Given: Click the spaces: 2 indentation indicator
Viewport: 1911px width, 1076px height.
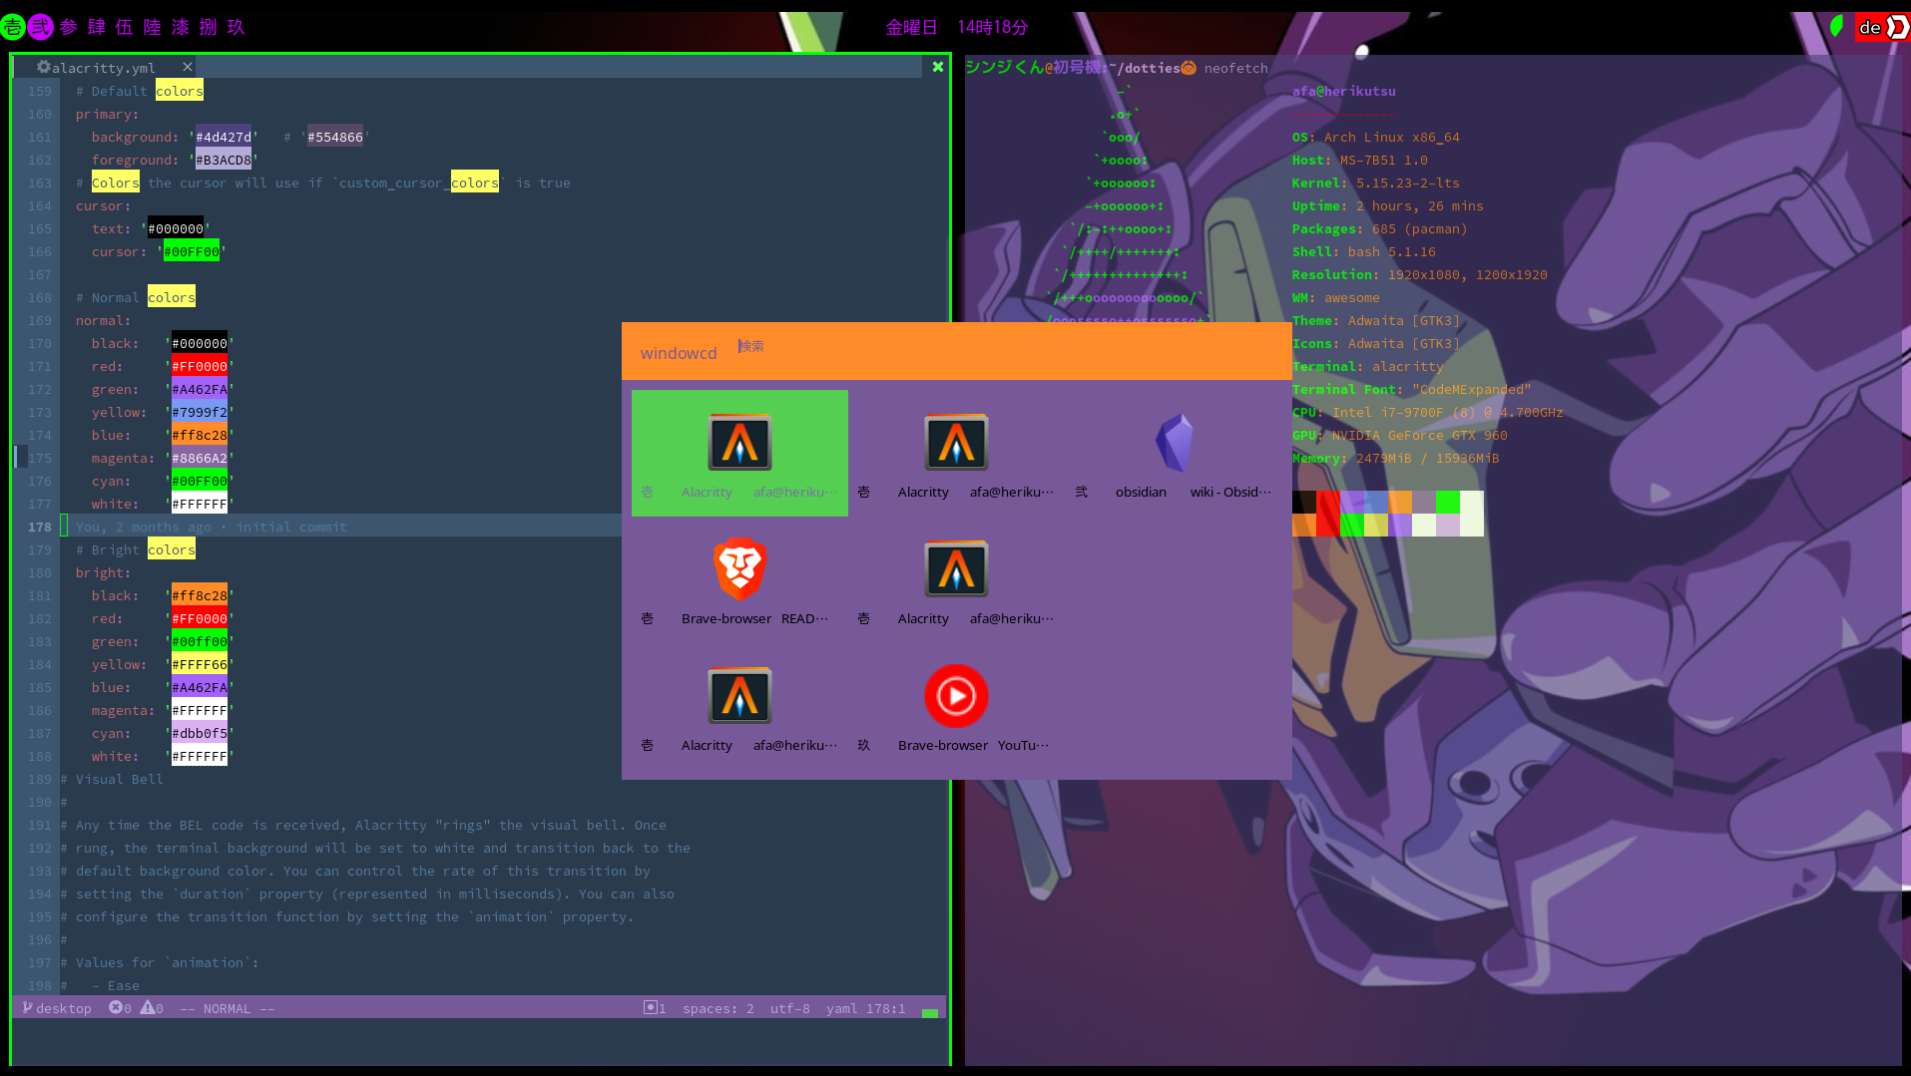Looking at the screenshot, I should pyautogui.click(x=718, y=1008).
